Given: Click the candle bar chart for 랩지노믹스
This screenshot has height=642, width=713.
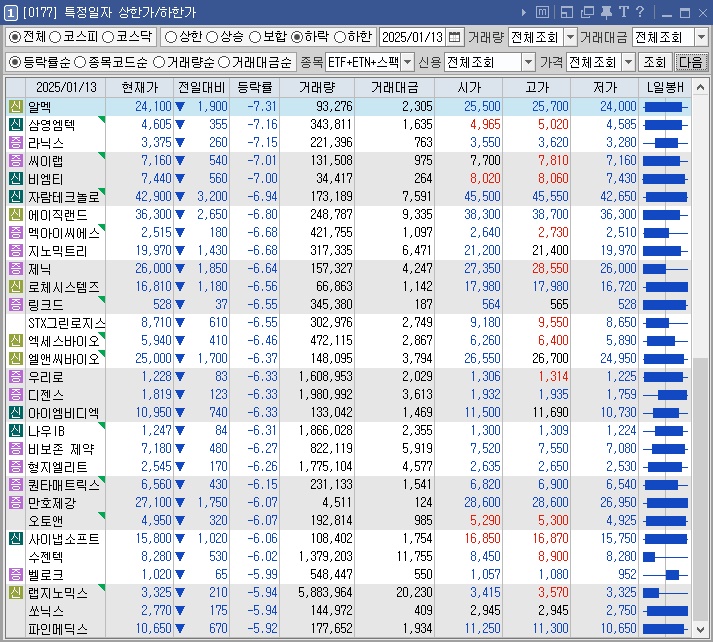Looking at the screenshot, I should click(666, 593).
